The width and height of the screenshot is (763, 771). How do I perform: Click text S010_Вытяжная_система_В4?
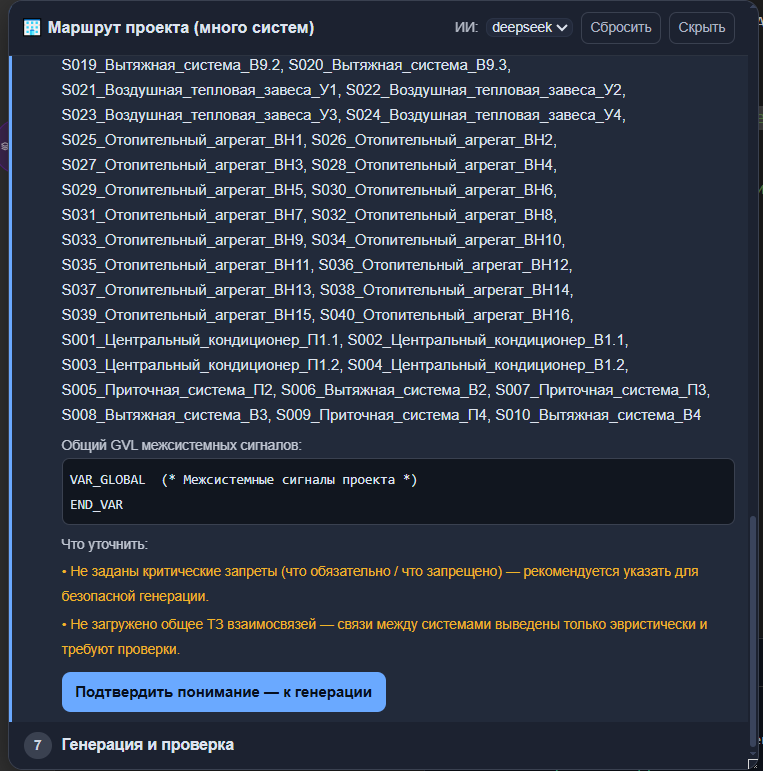[x=598, y=415]
